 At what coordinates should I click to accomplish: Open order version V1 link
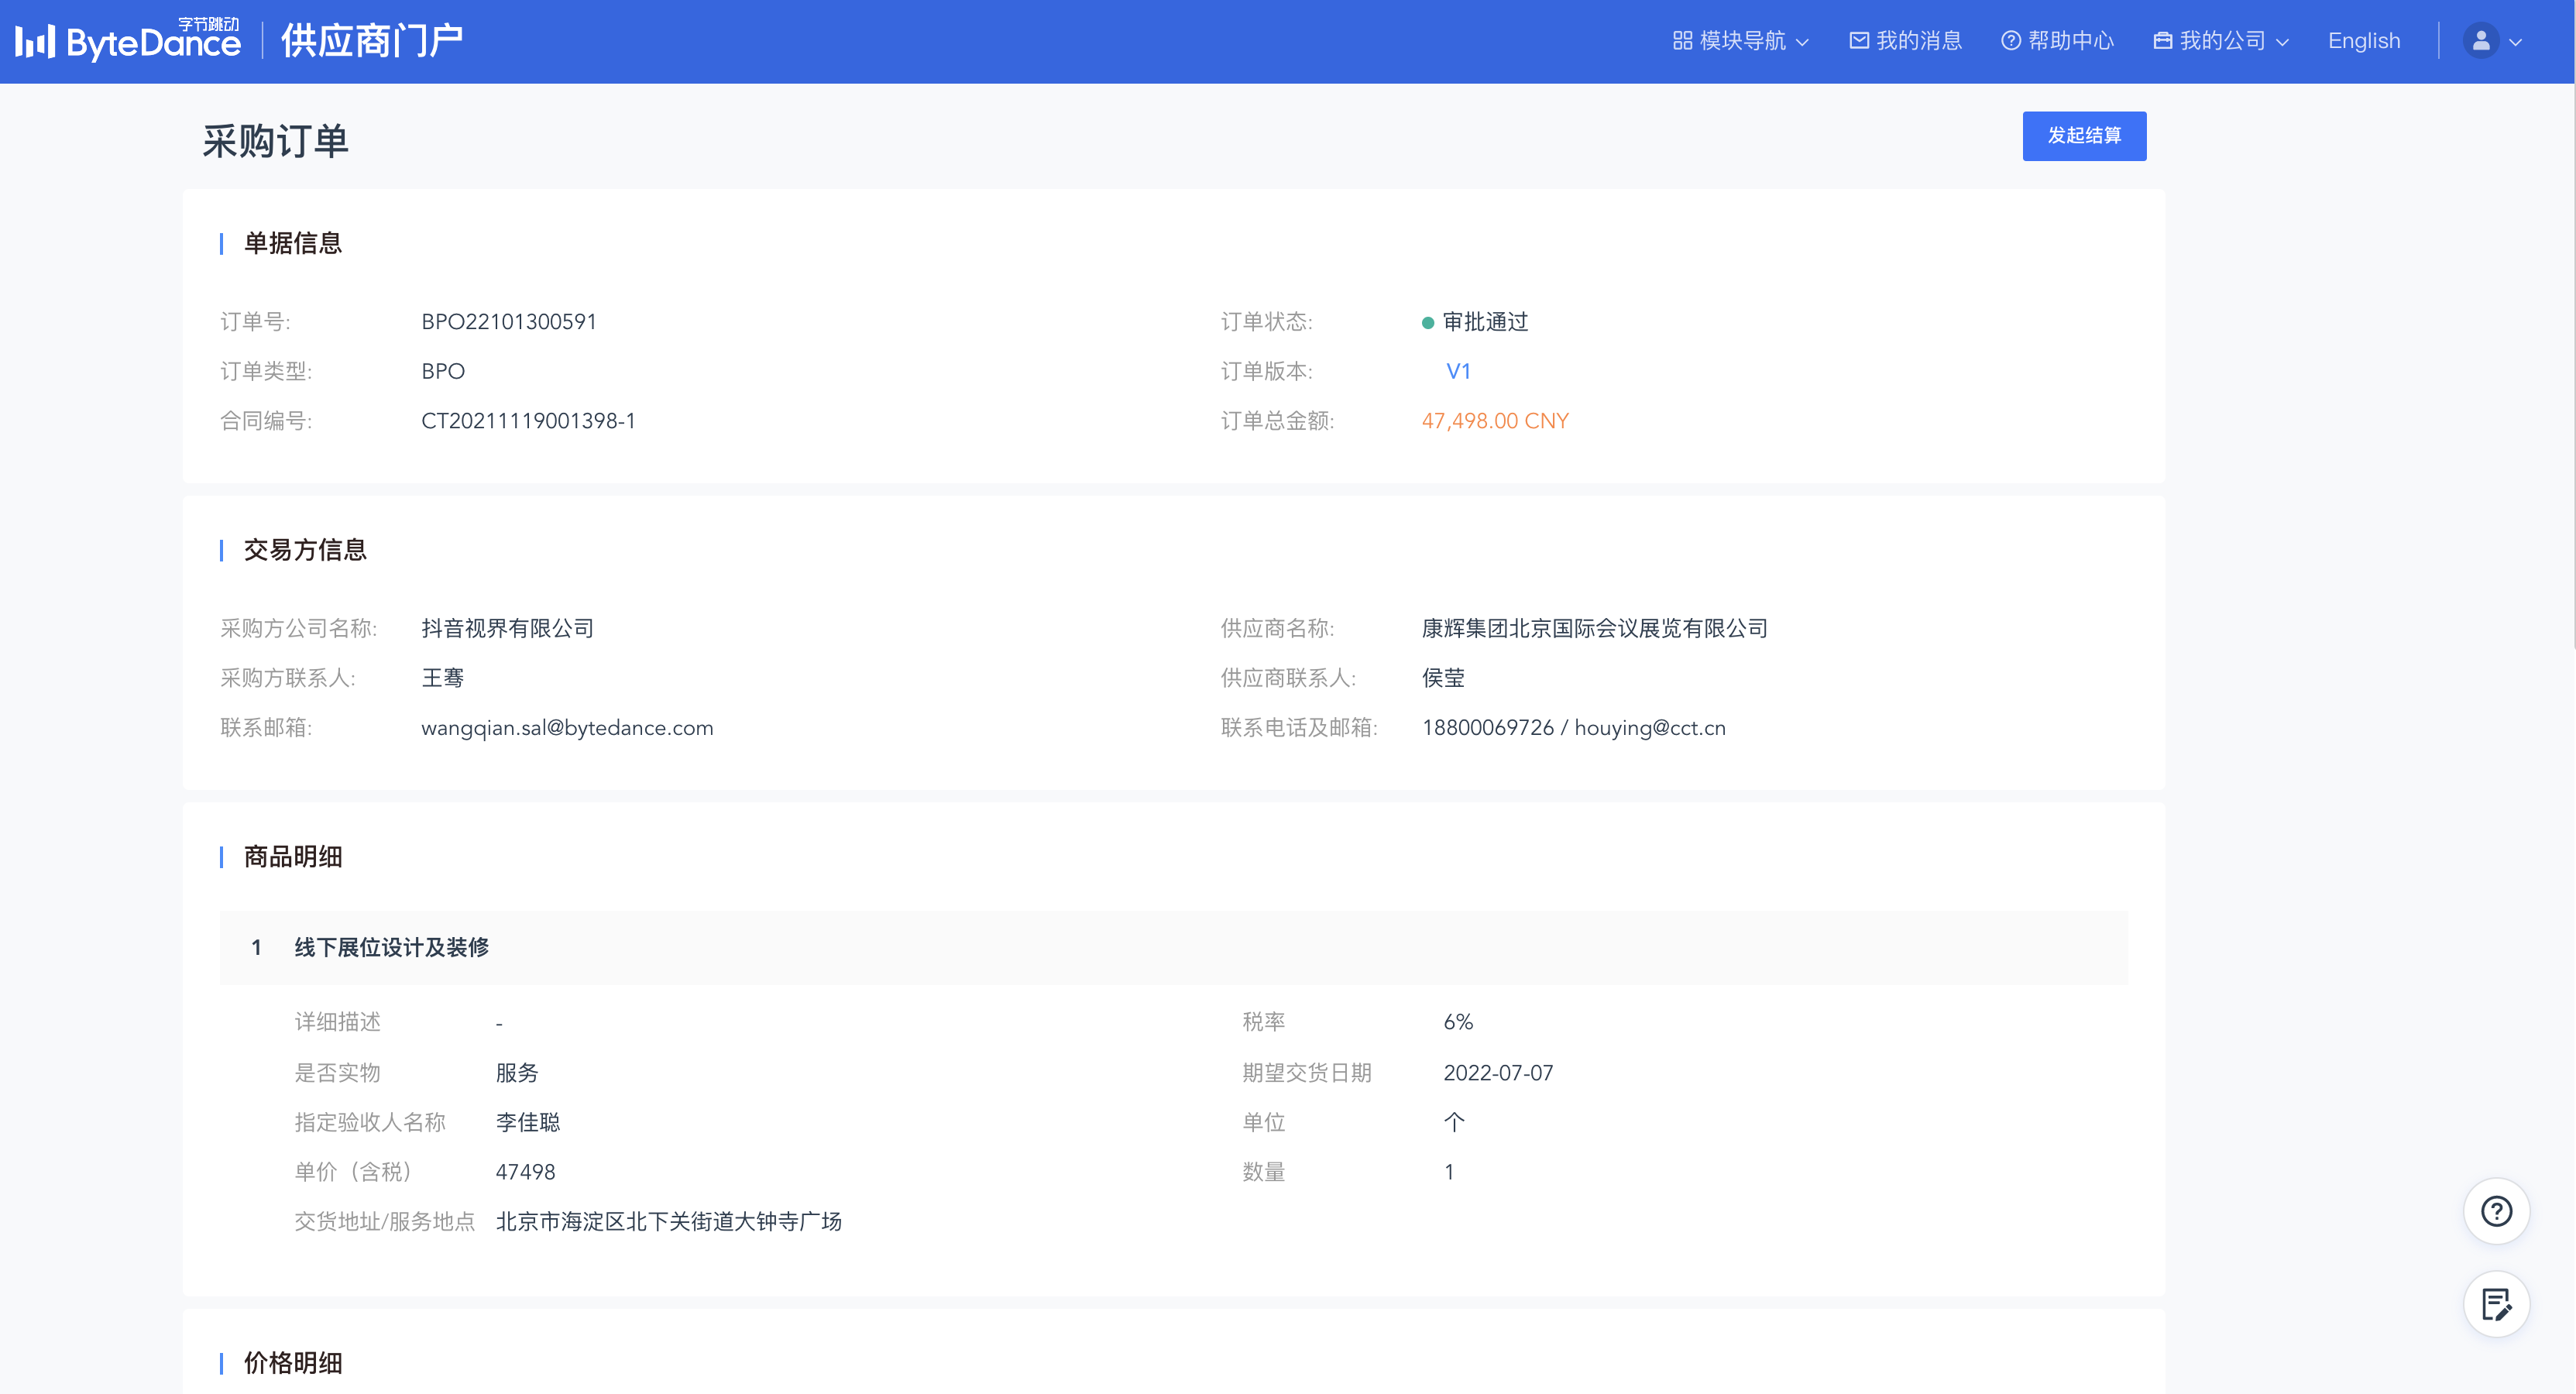[x=1458, y=371]
